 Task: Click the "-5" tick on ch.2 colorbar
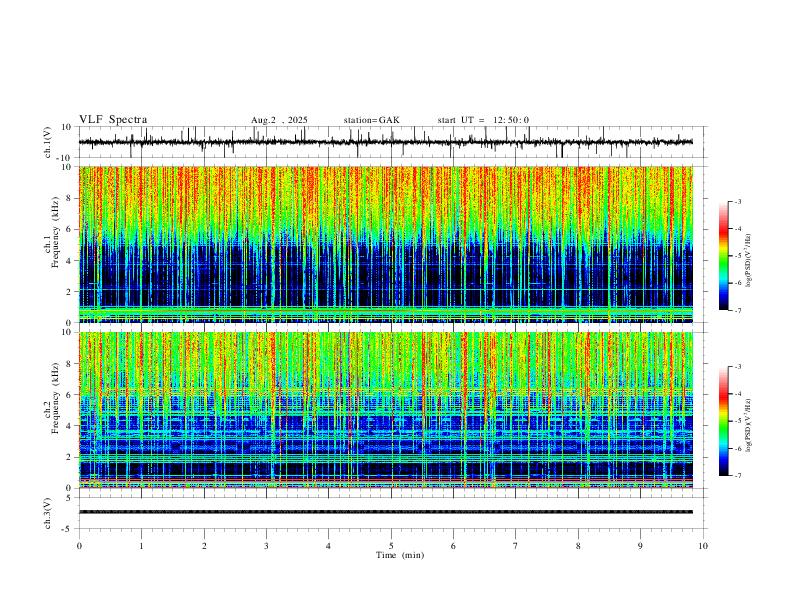click(737, 421)
